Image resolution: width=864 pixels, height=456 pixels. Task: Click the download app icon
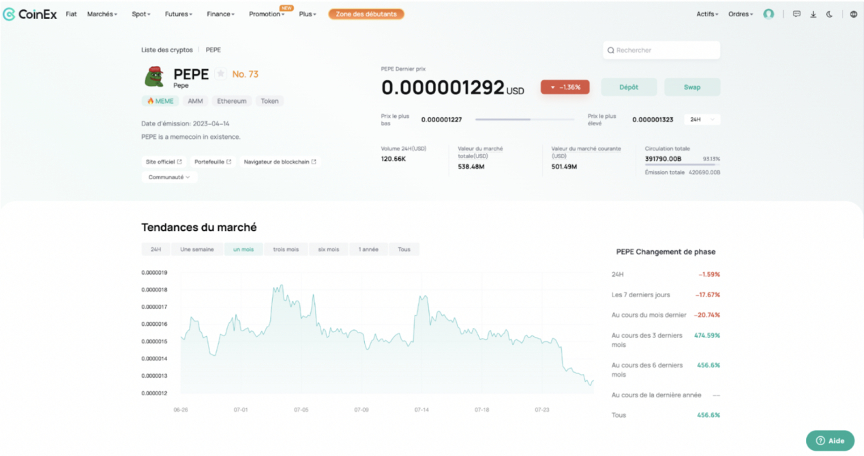click(x=813, y=14)
